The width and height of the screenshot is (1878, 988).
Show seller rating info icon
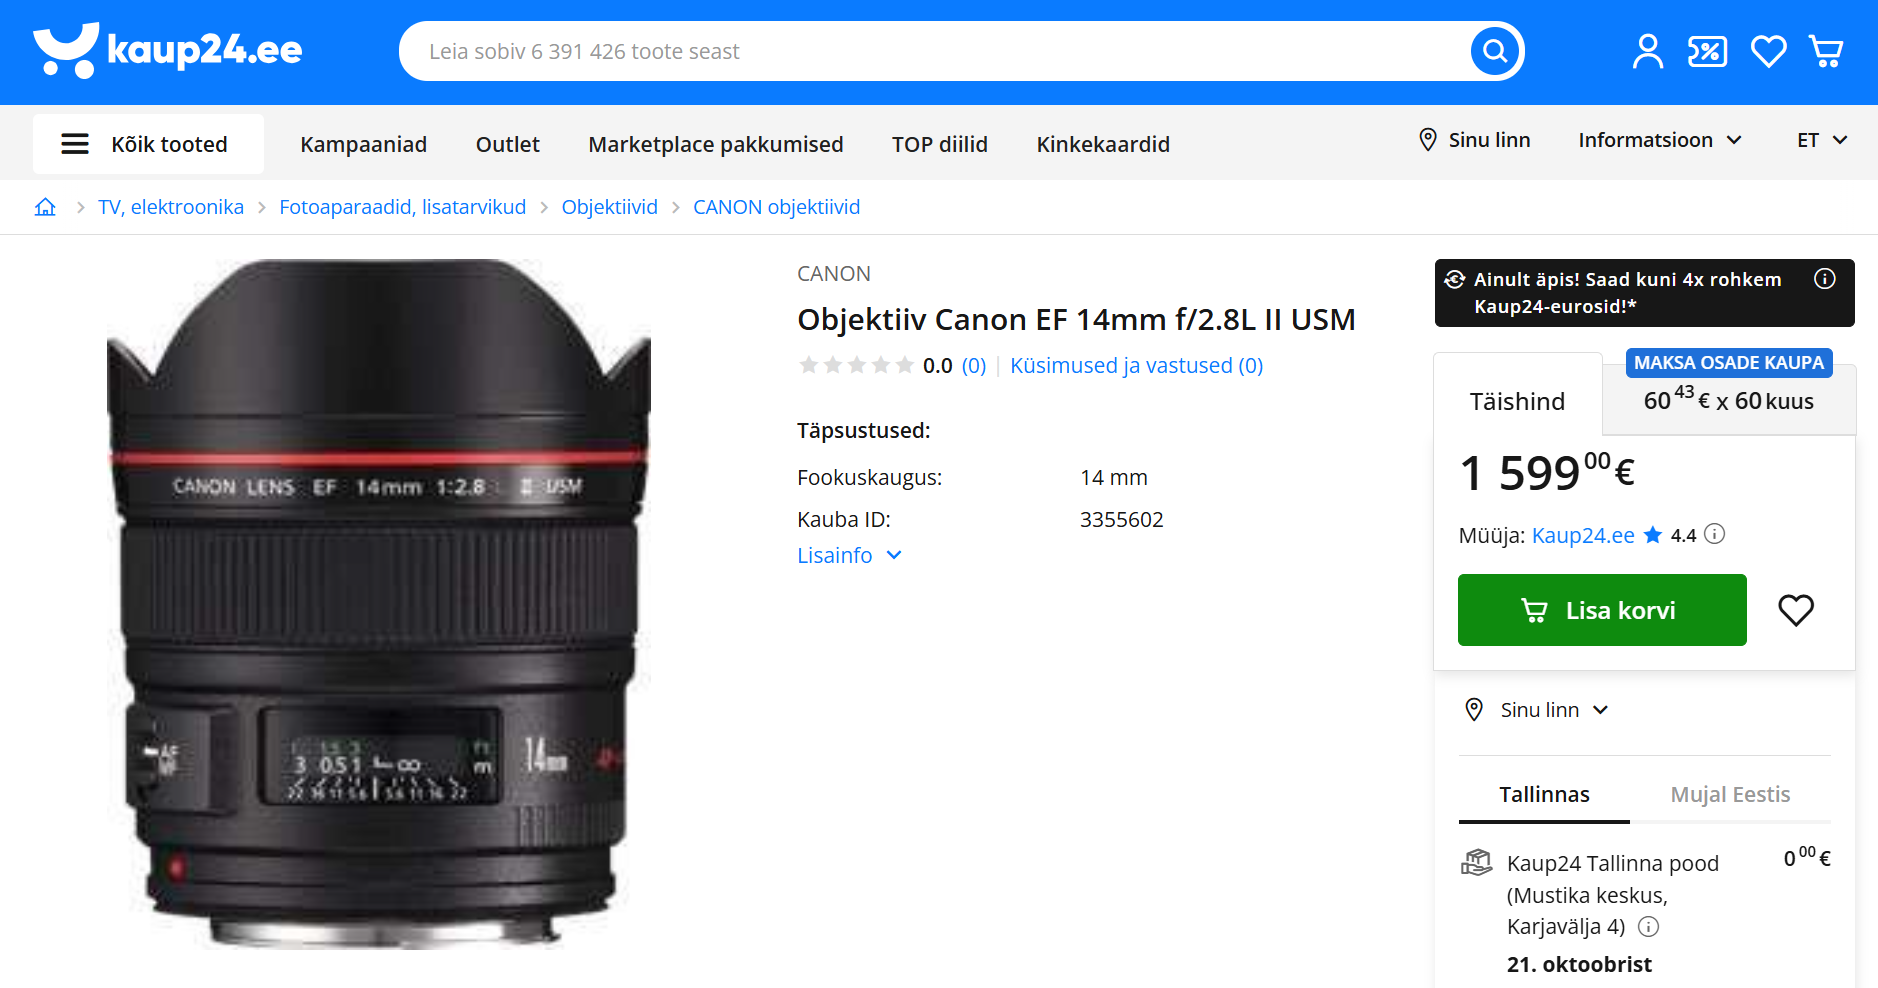pyautogui.click(x=1715, y=534)
